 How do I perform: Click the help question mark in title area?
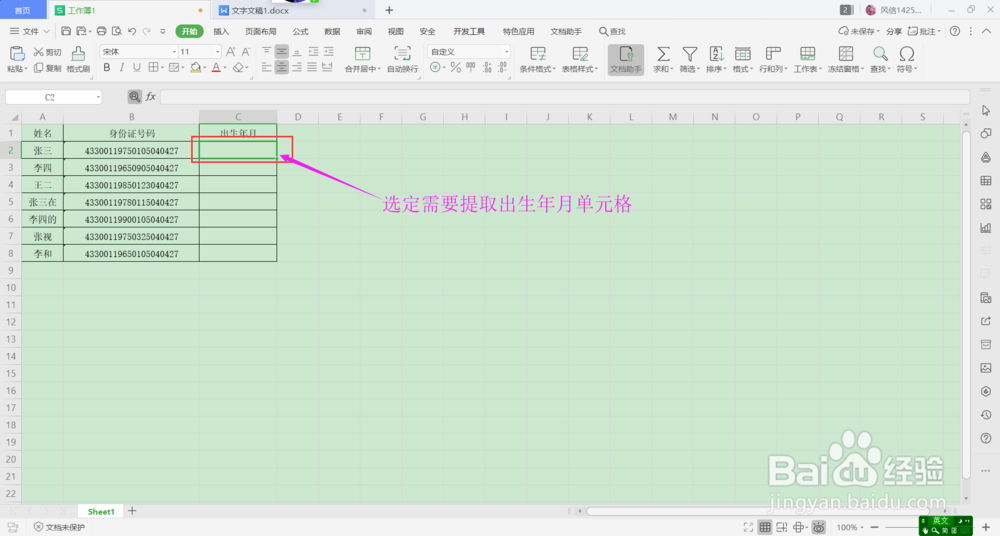coord(955,31)
